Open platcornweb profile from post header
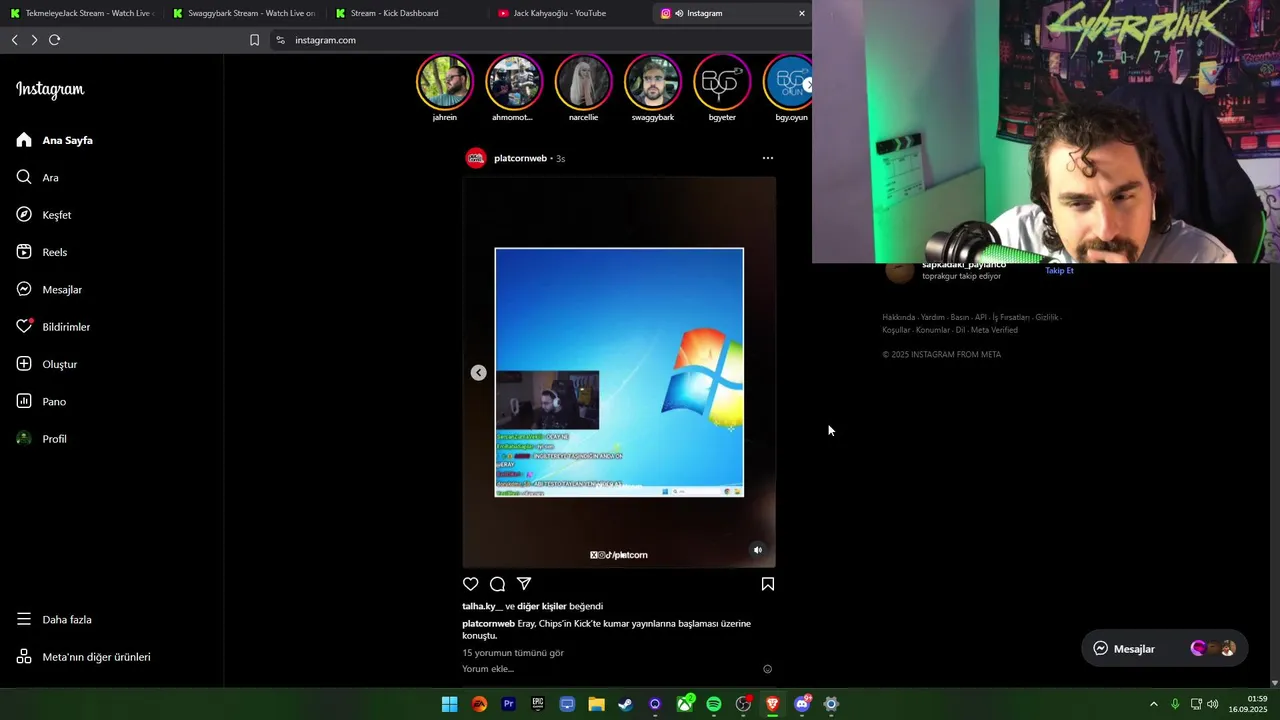This screenshot has height=720, width=1280. pos(520,158)
